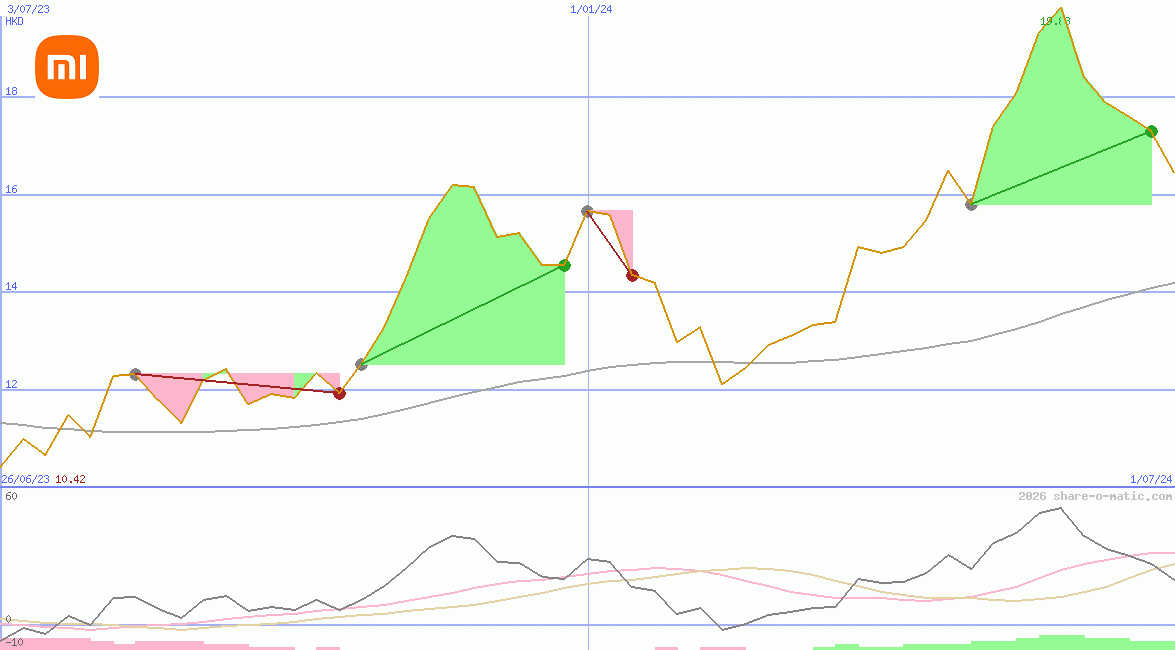The width and height of the screenshot is (1175, 650).
Task: Click the green exit dot ending the first green trade area
Action: [564, 265]
